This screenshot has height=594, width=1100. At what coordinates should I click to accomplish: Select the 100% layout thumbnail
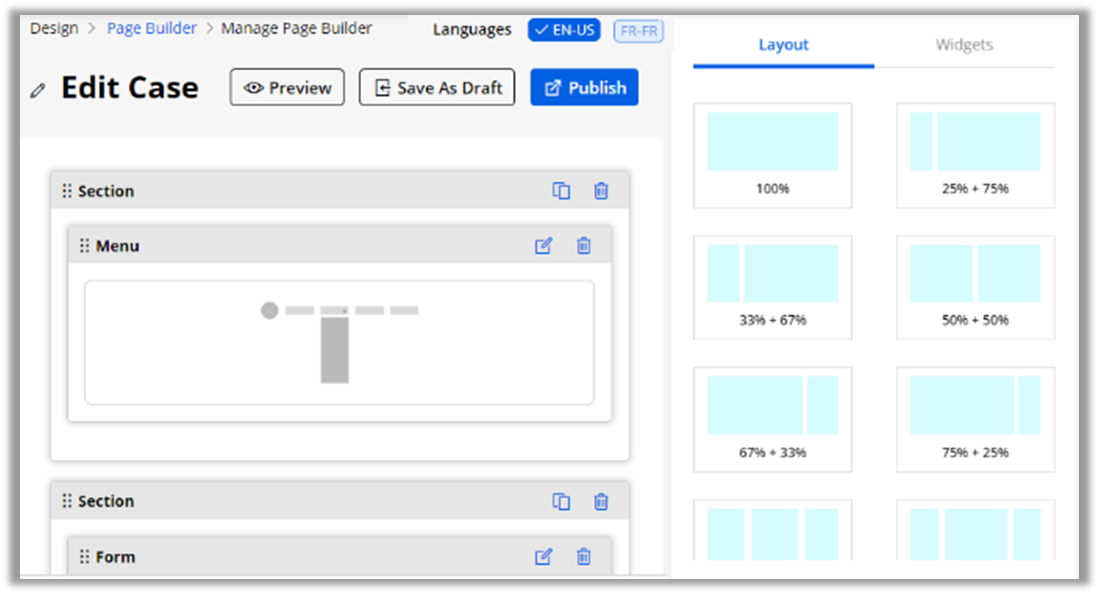click(772, 155)
